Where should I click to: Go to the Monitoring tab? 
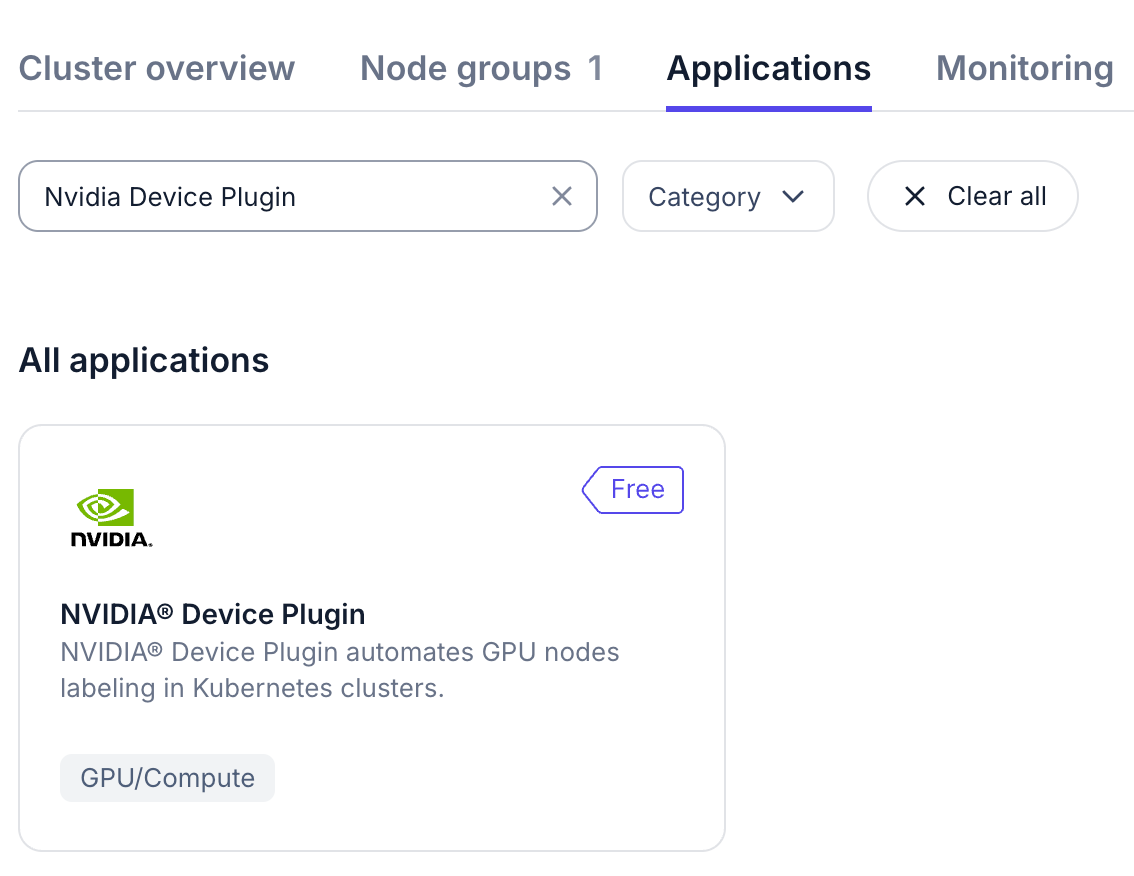click(1024, 69)
